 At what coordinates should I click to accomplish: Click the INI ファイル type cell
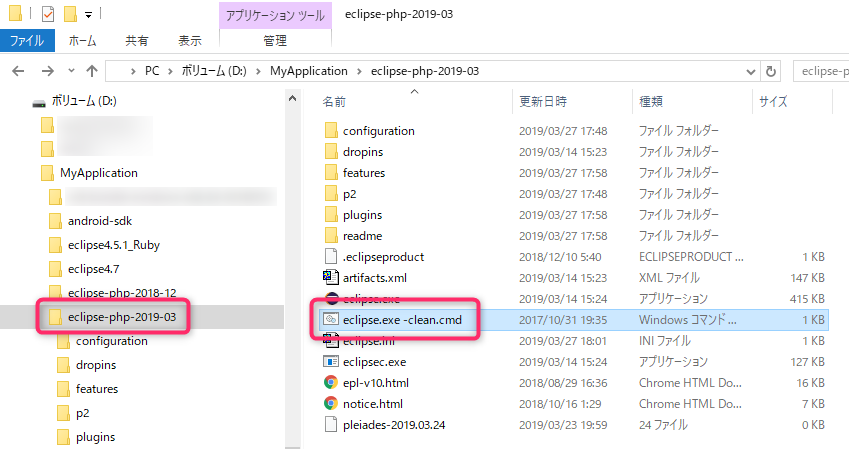[x=664, y=341]
